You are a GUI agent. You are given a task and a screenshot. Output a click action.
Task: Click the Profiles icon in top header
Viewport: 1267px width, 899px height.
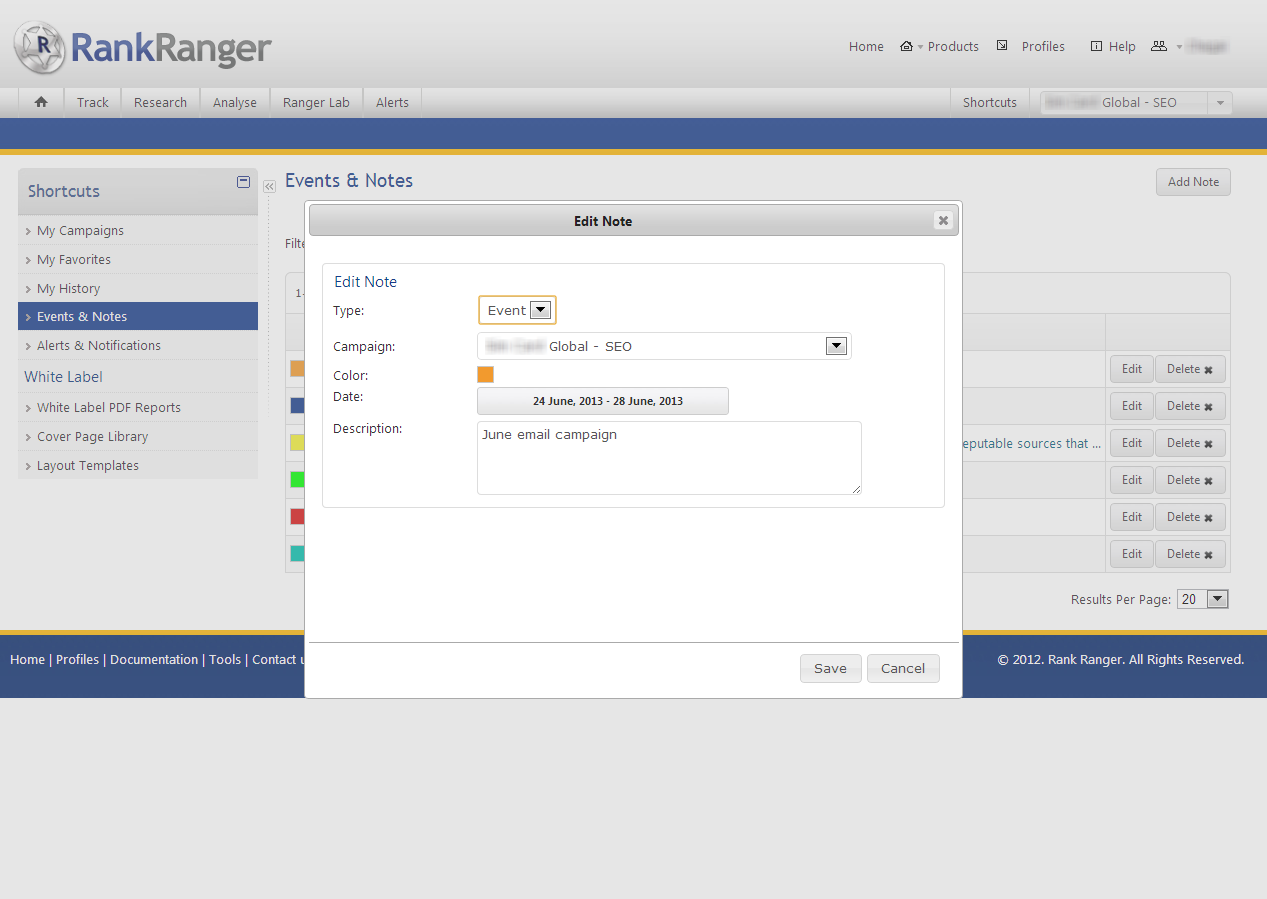click(1002, 46)
